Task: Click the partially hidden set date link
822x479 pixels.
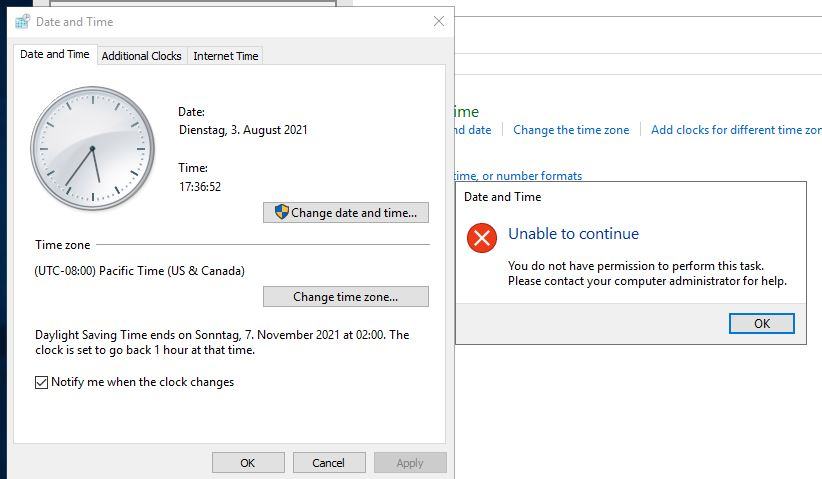Action: pyautogui.click(x=473, y=129)
